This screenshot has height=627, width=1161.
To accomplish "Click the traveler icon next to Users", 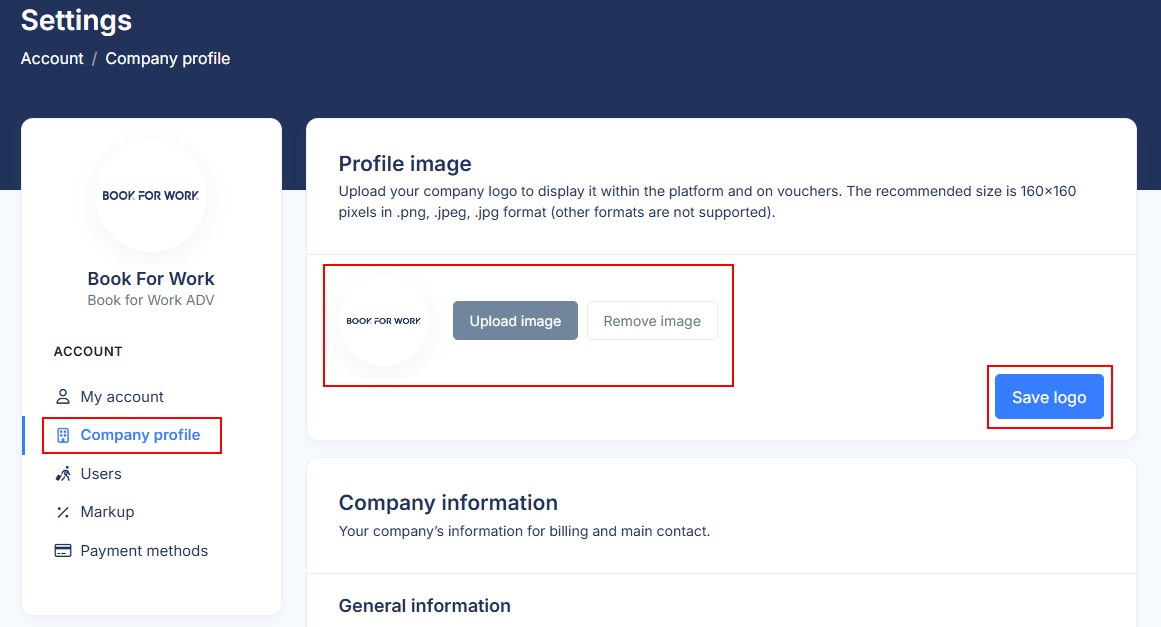I will coord(63,474).
